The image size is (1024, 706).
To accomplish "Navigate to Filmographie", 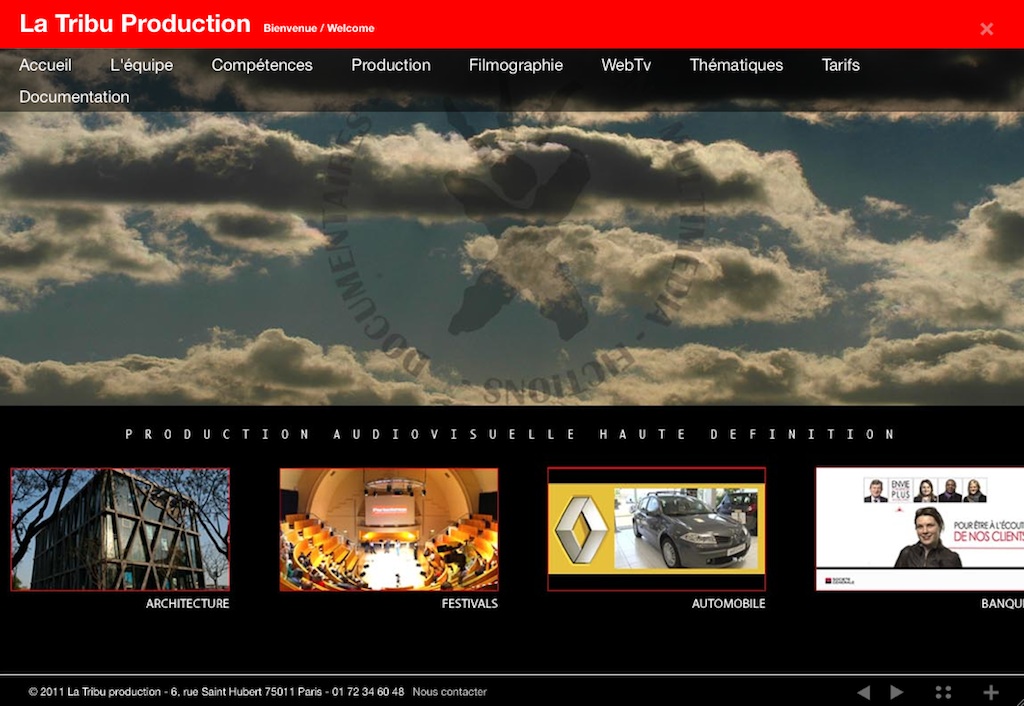I will 515,65.
